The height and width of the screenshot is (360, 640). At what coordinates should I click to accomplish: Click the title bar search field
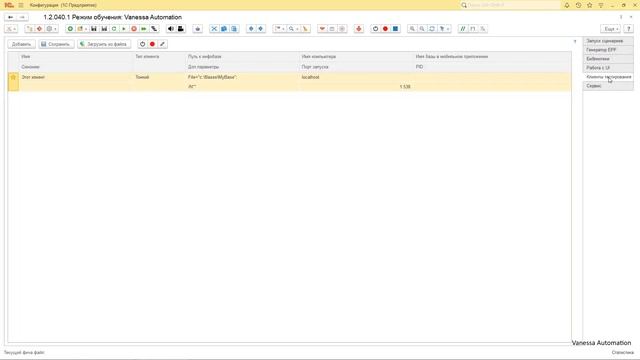pos(510,5)
